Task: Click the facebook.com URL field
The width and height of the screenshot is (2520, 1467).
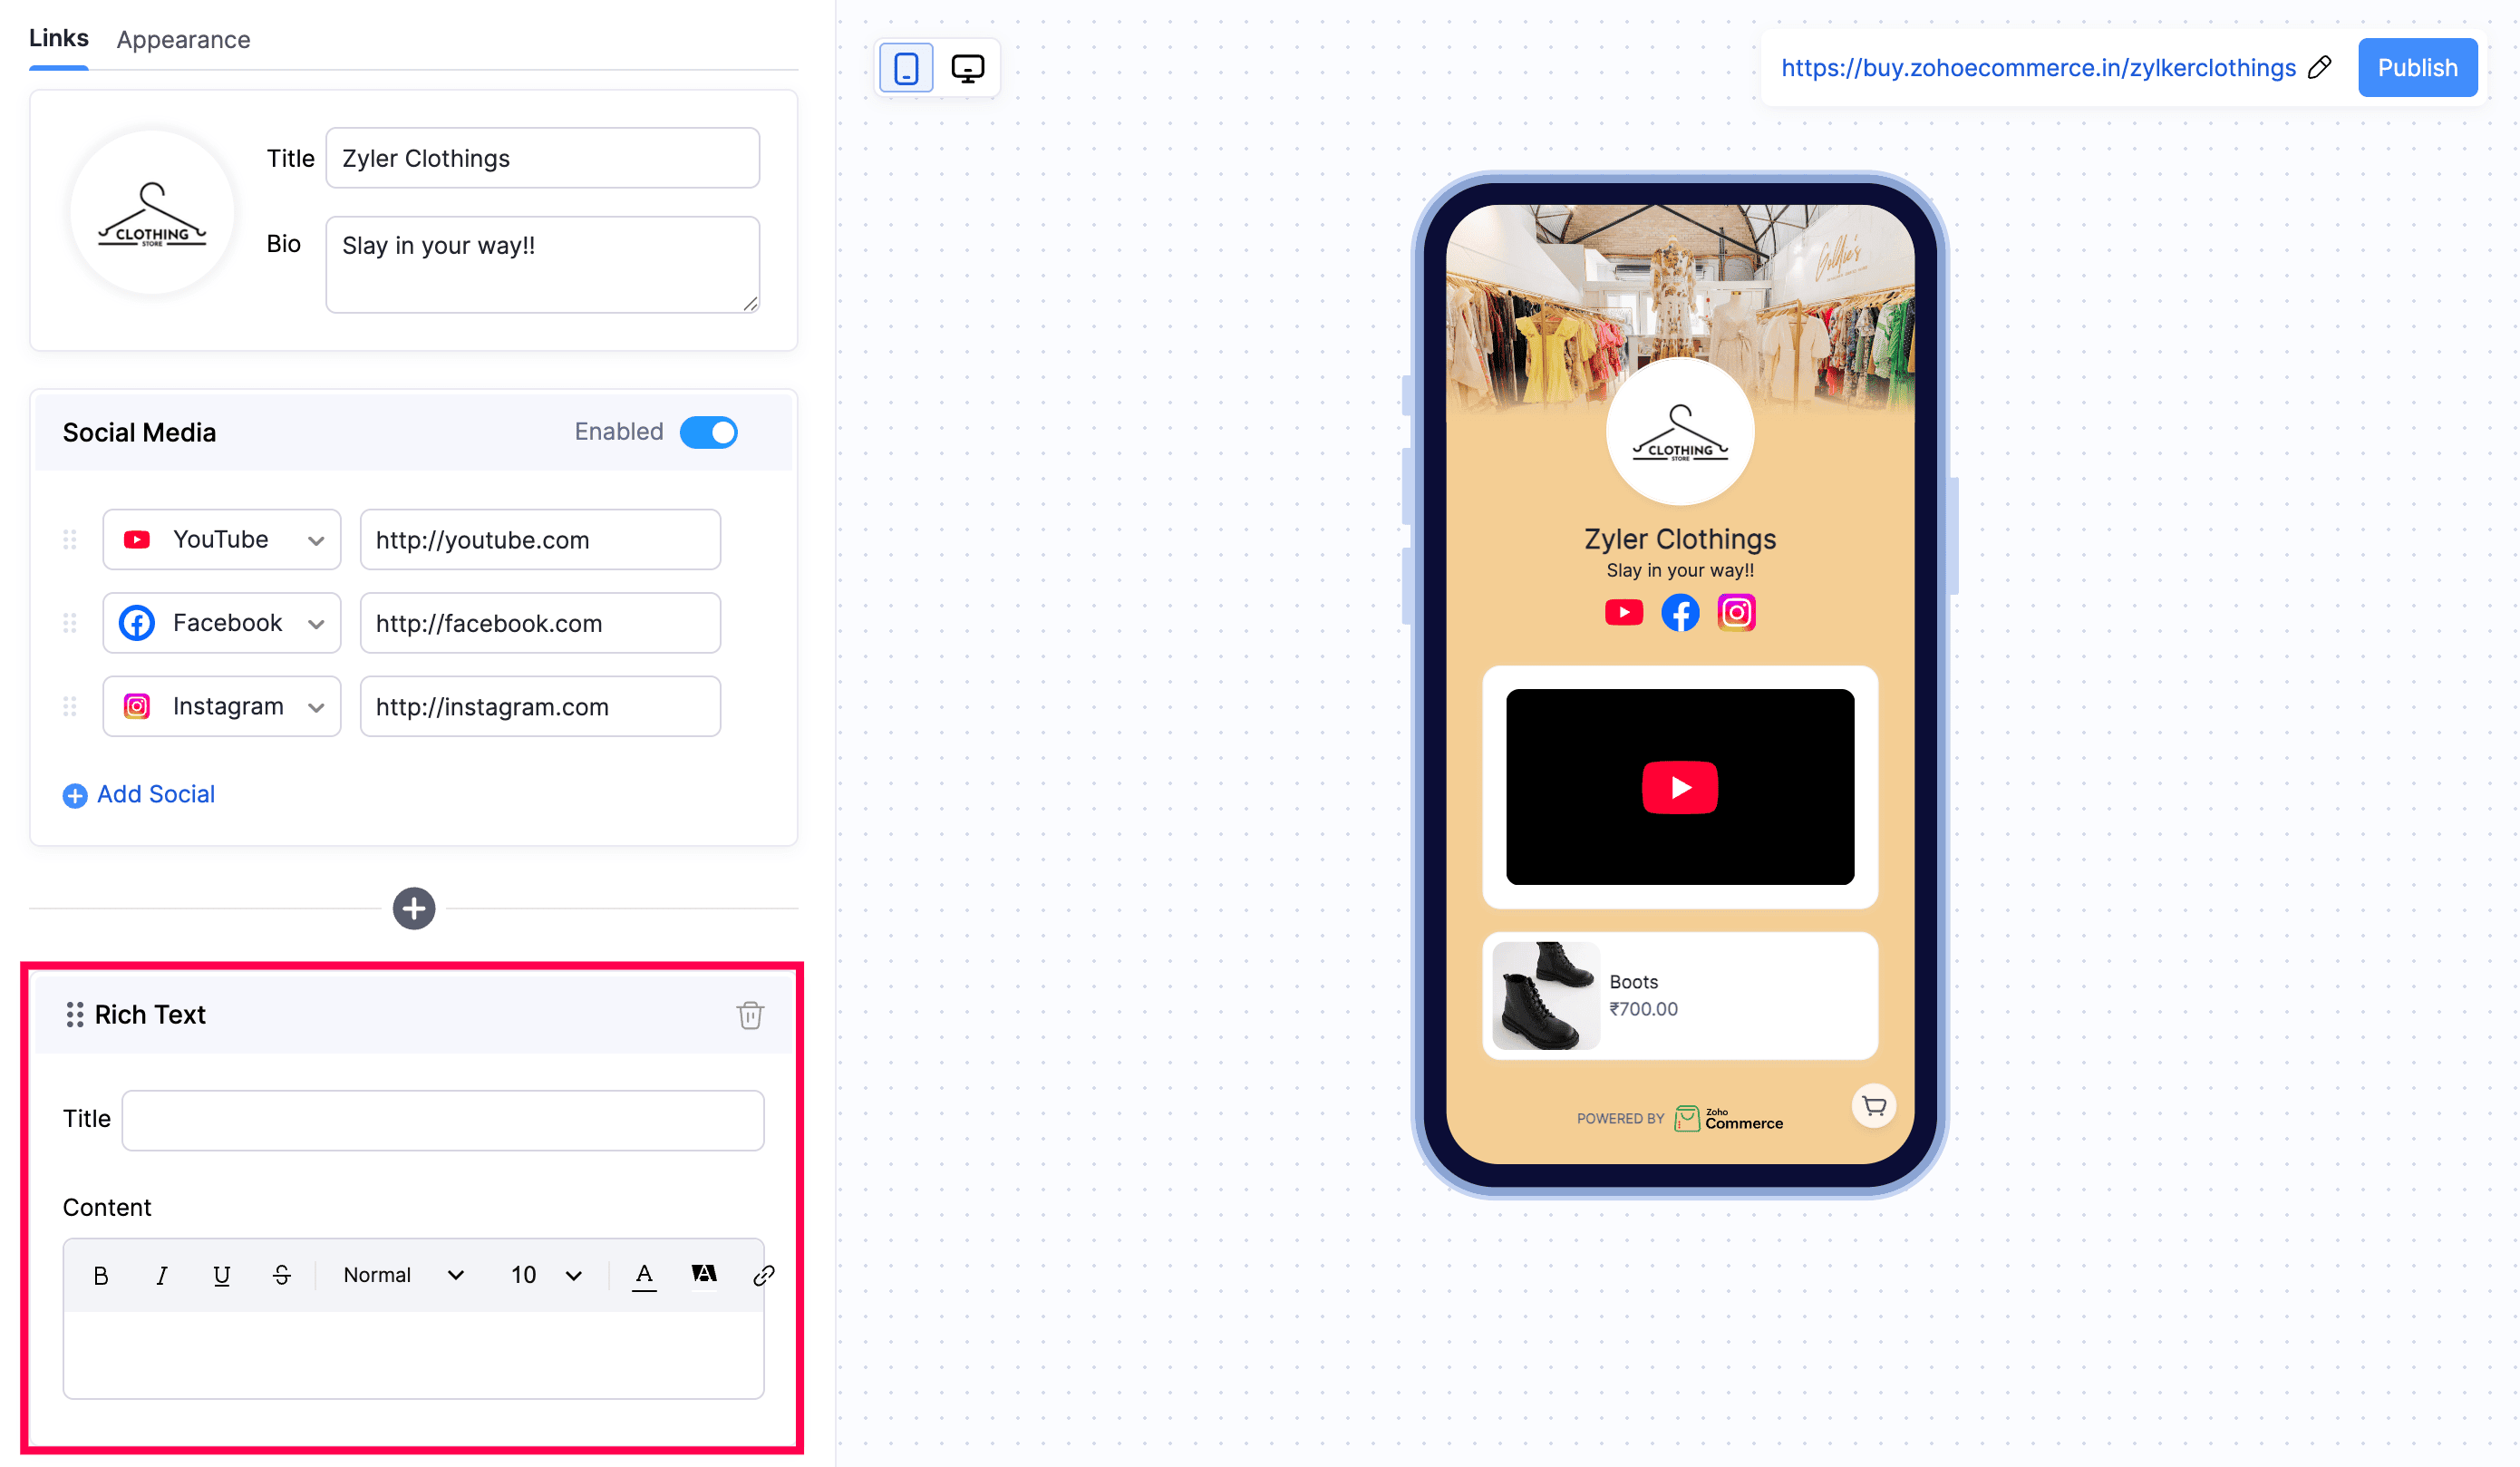Action: click(x=540, y=623)
